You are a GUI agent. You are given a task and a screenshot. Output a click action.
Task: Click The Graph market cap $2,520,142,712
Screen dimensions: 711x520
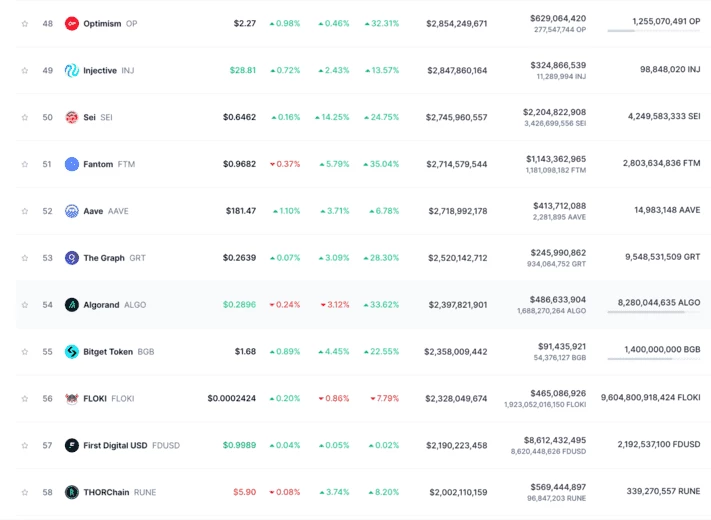(458, 258)
